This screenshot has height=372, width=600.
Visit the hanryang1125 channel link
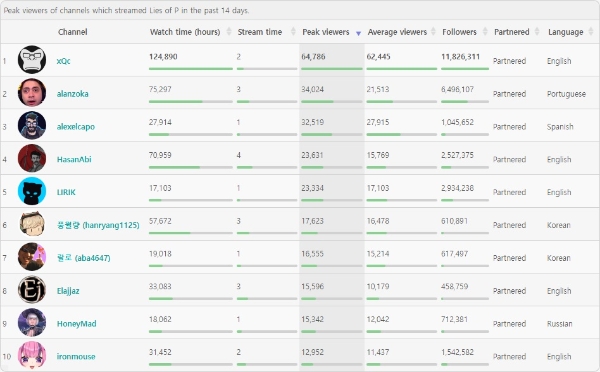click(98, 225)
